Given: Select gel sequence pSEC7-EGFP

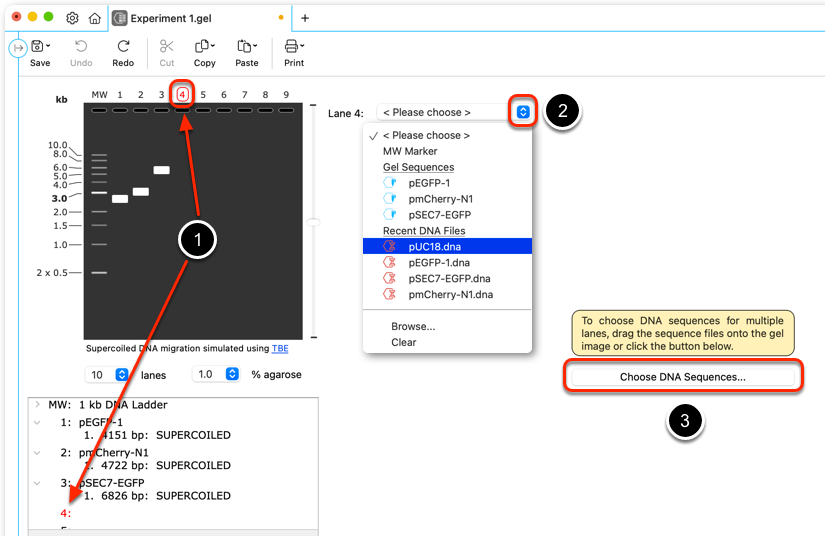Looking at the screenshot, I should (447, 215).
